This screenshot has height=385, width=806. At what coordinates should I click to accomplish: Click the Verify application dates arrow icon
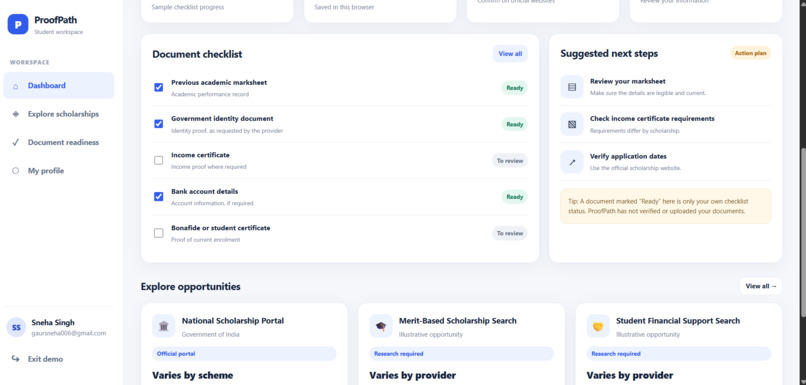pyautogui.click(x=572, y=162)
